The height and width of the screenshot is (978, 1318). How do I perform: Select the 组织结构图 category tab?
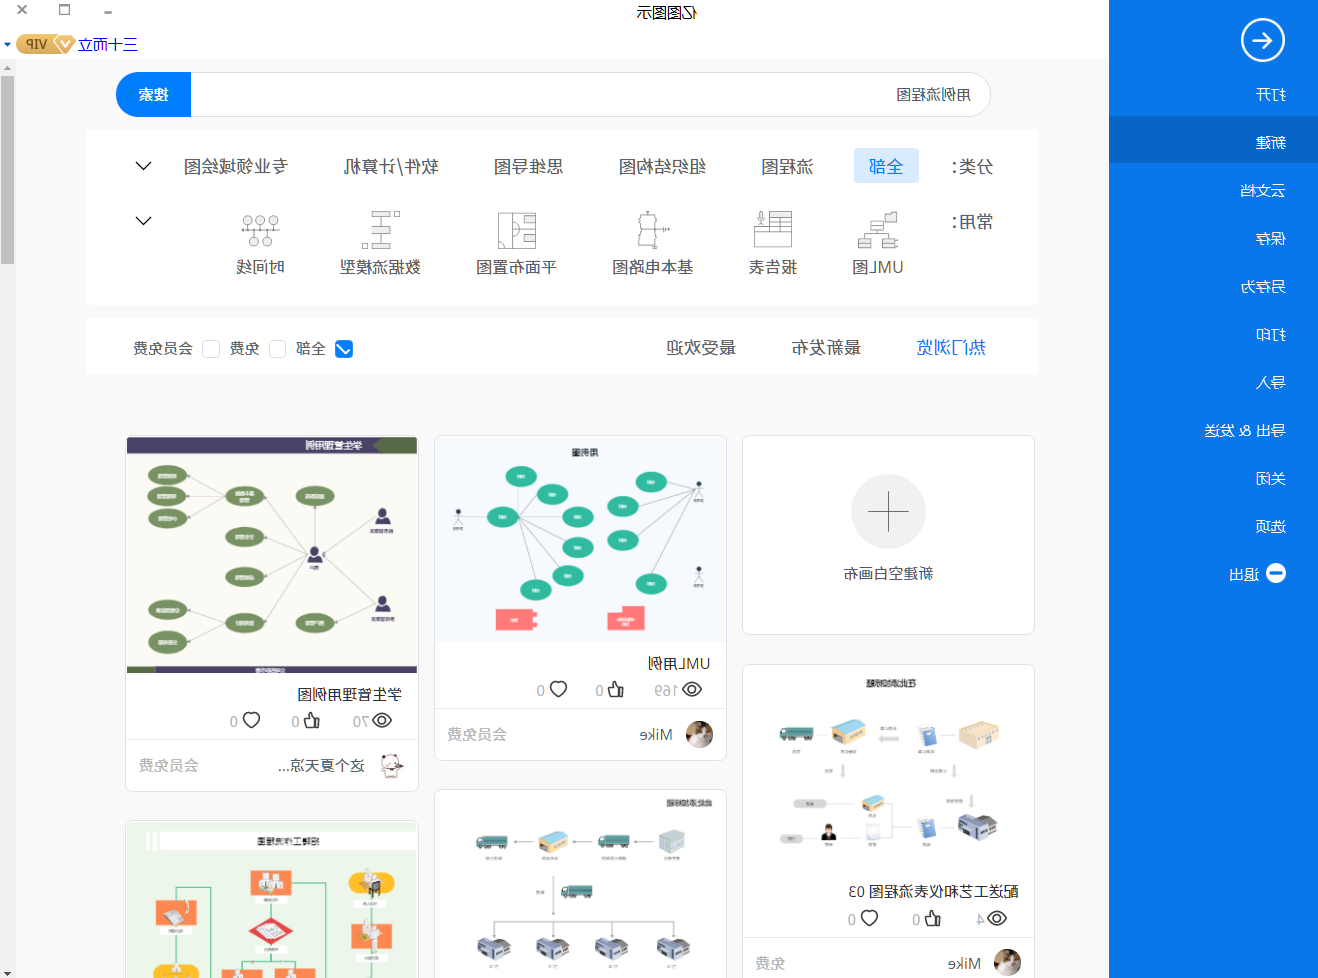click(x=662, y=167)
